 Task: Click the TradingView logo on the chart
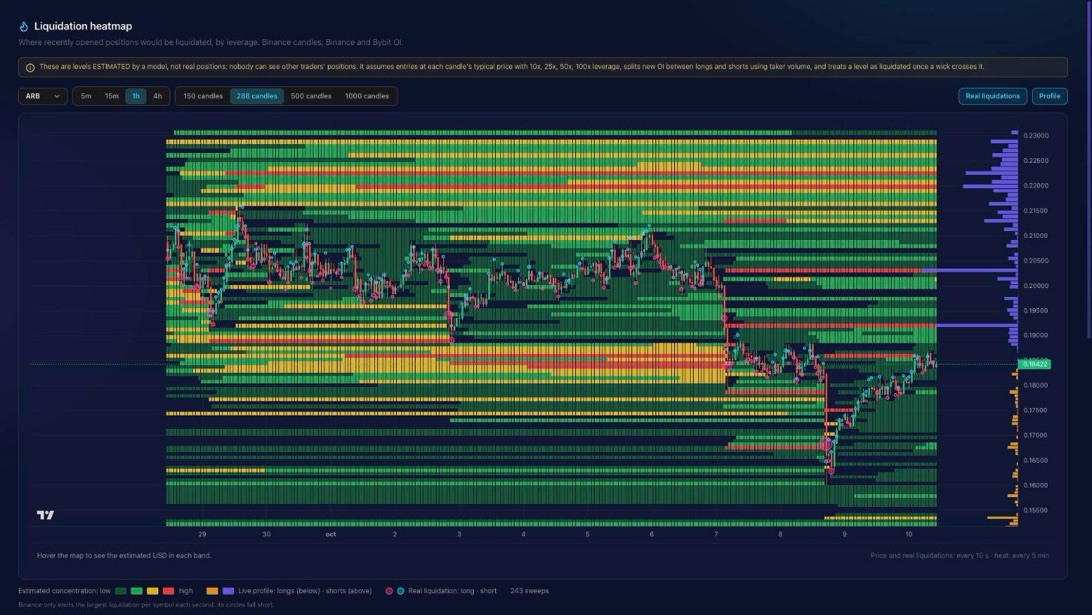point(45,515)
